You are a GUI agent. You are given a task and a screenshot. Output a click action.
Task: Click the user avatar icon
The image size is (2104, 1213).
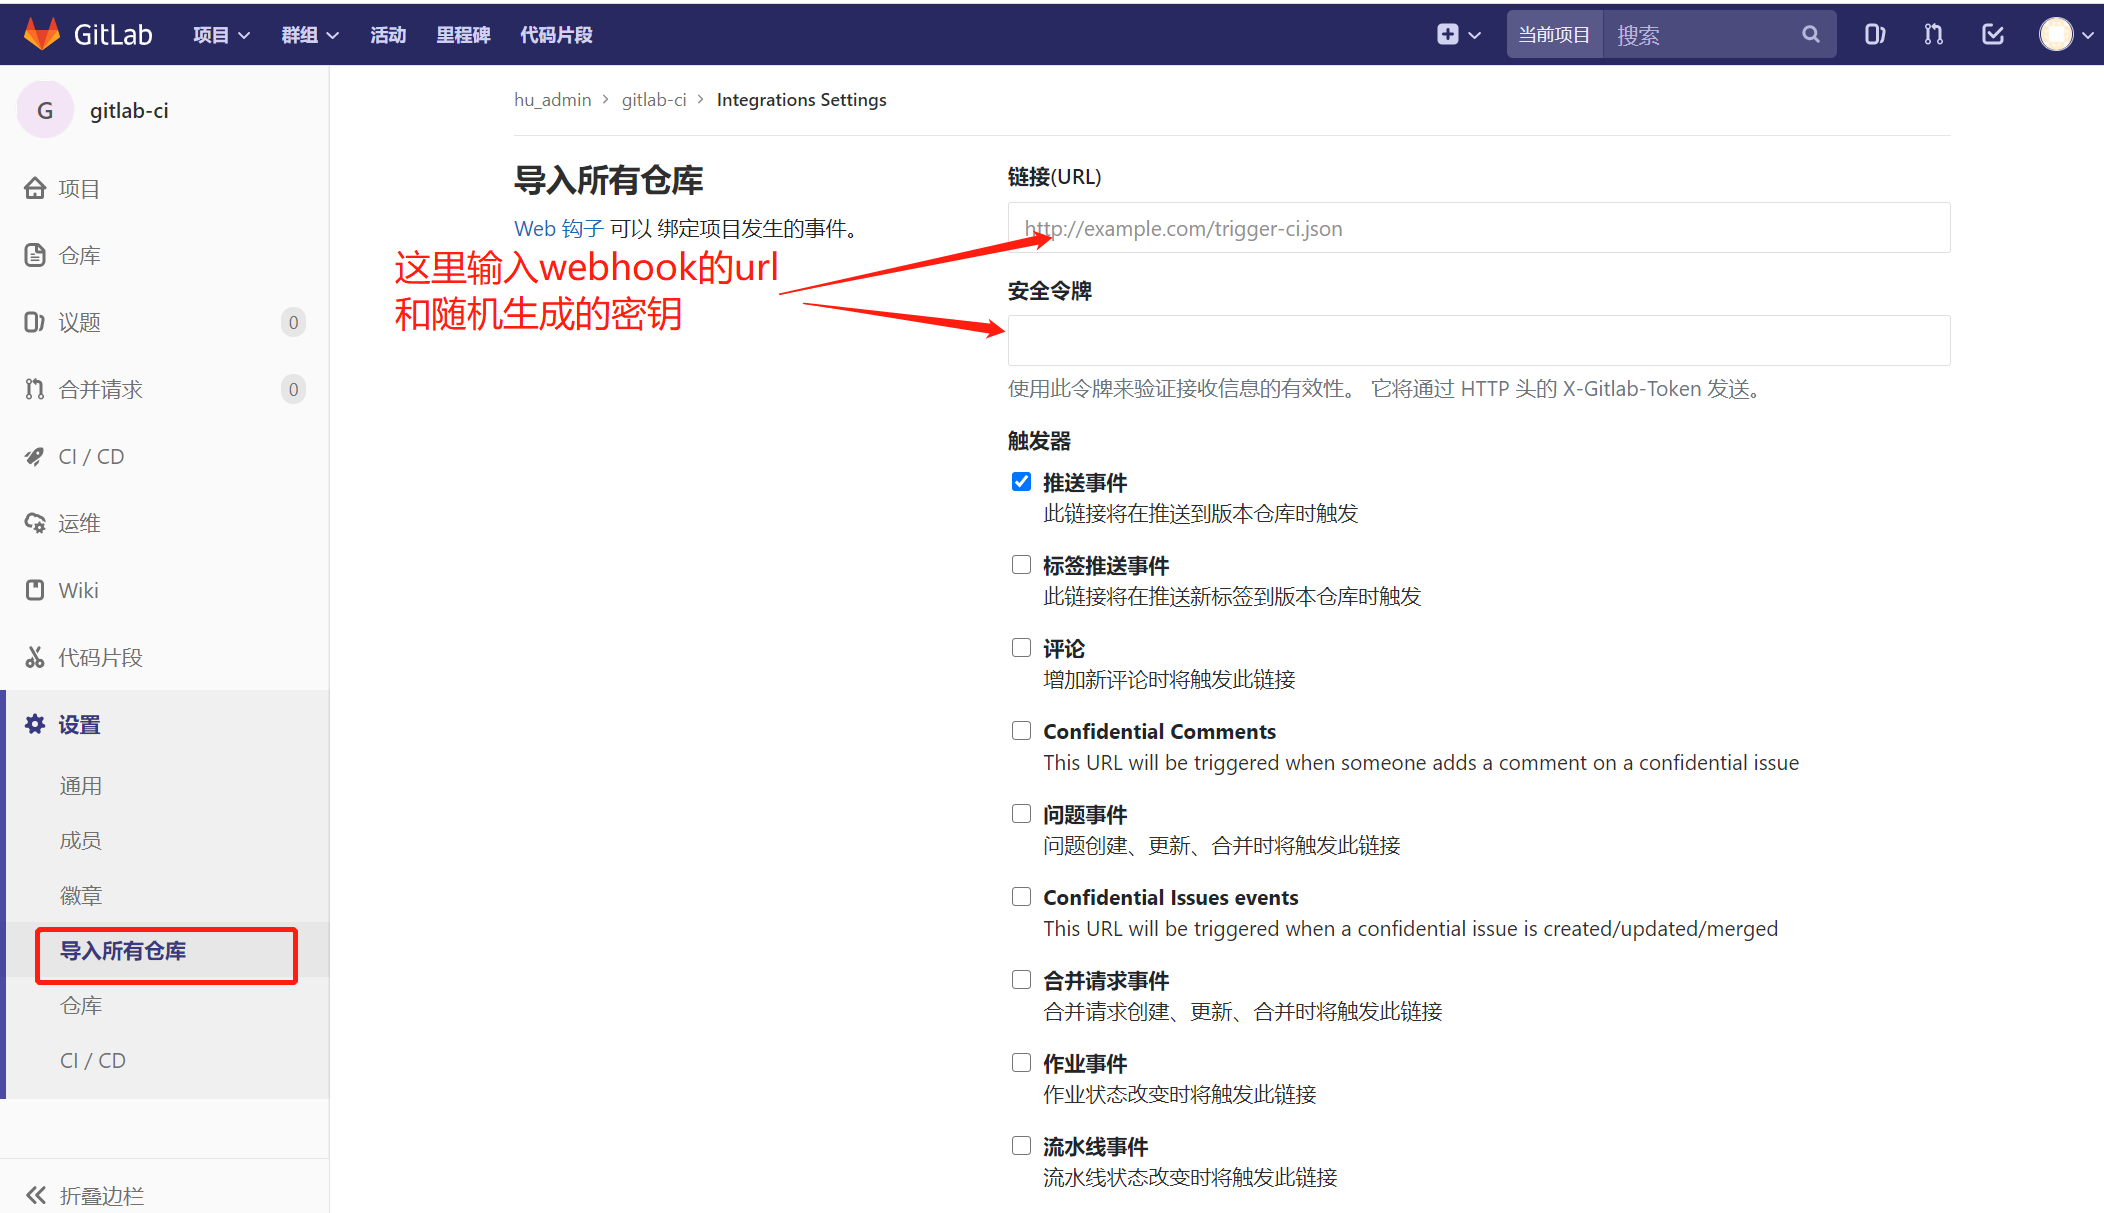coord(2056,34)
